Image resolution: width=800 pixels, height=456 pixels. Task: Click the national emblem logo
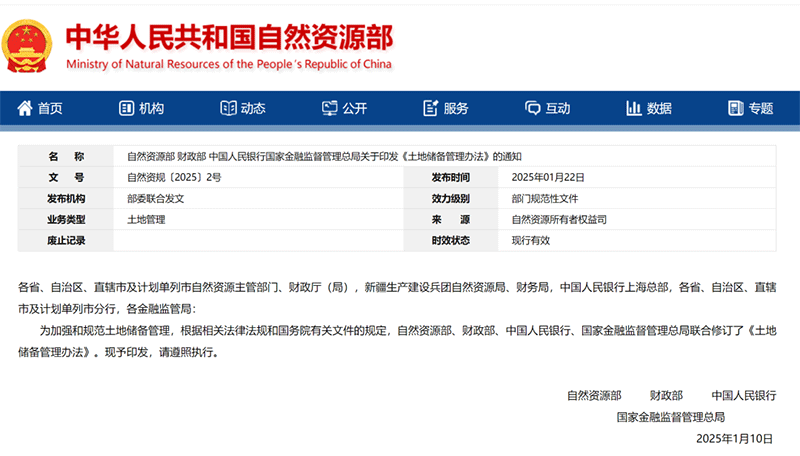click(29, 45)
